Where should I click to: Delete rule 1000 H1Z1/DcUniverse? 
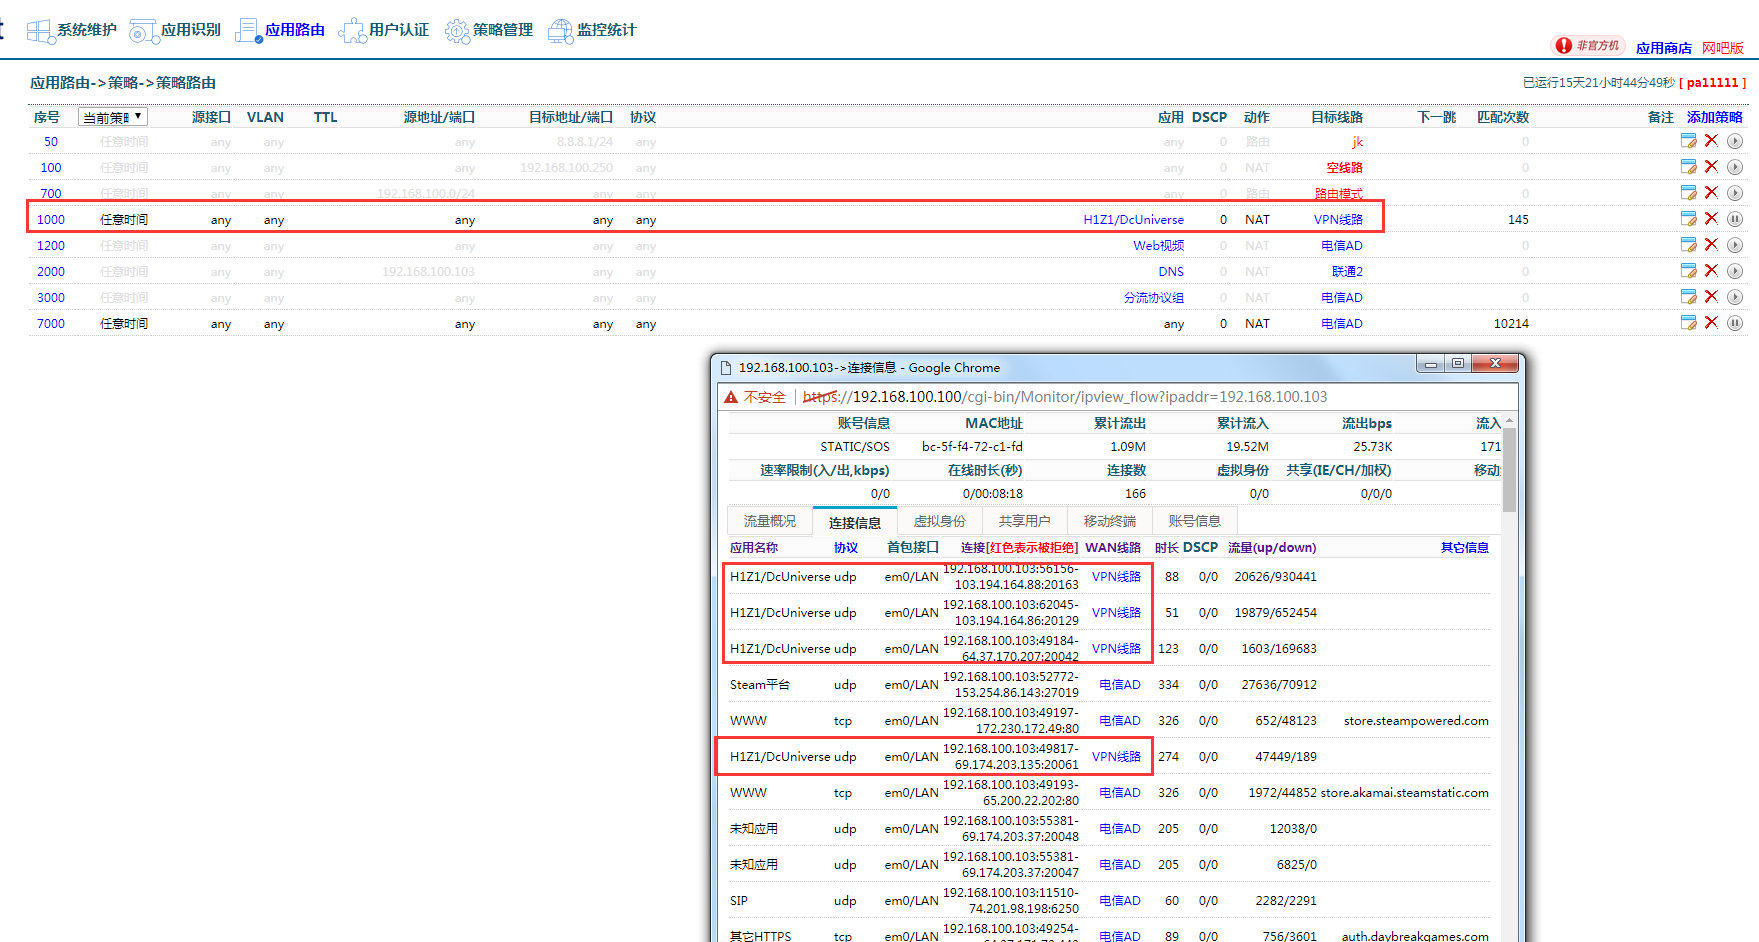[x=1711, y=219]
